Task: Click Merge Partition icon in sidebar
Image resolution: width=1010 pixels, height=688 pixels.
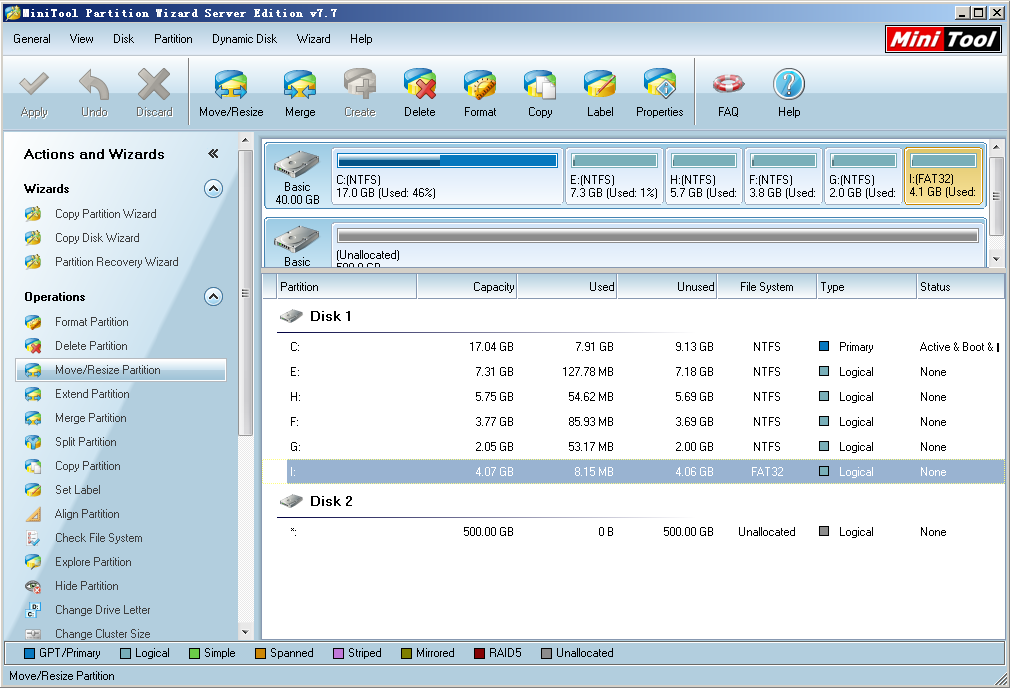Action: tap(33, 418)
